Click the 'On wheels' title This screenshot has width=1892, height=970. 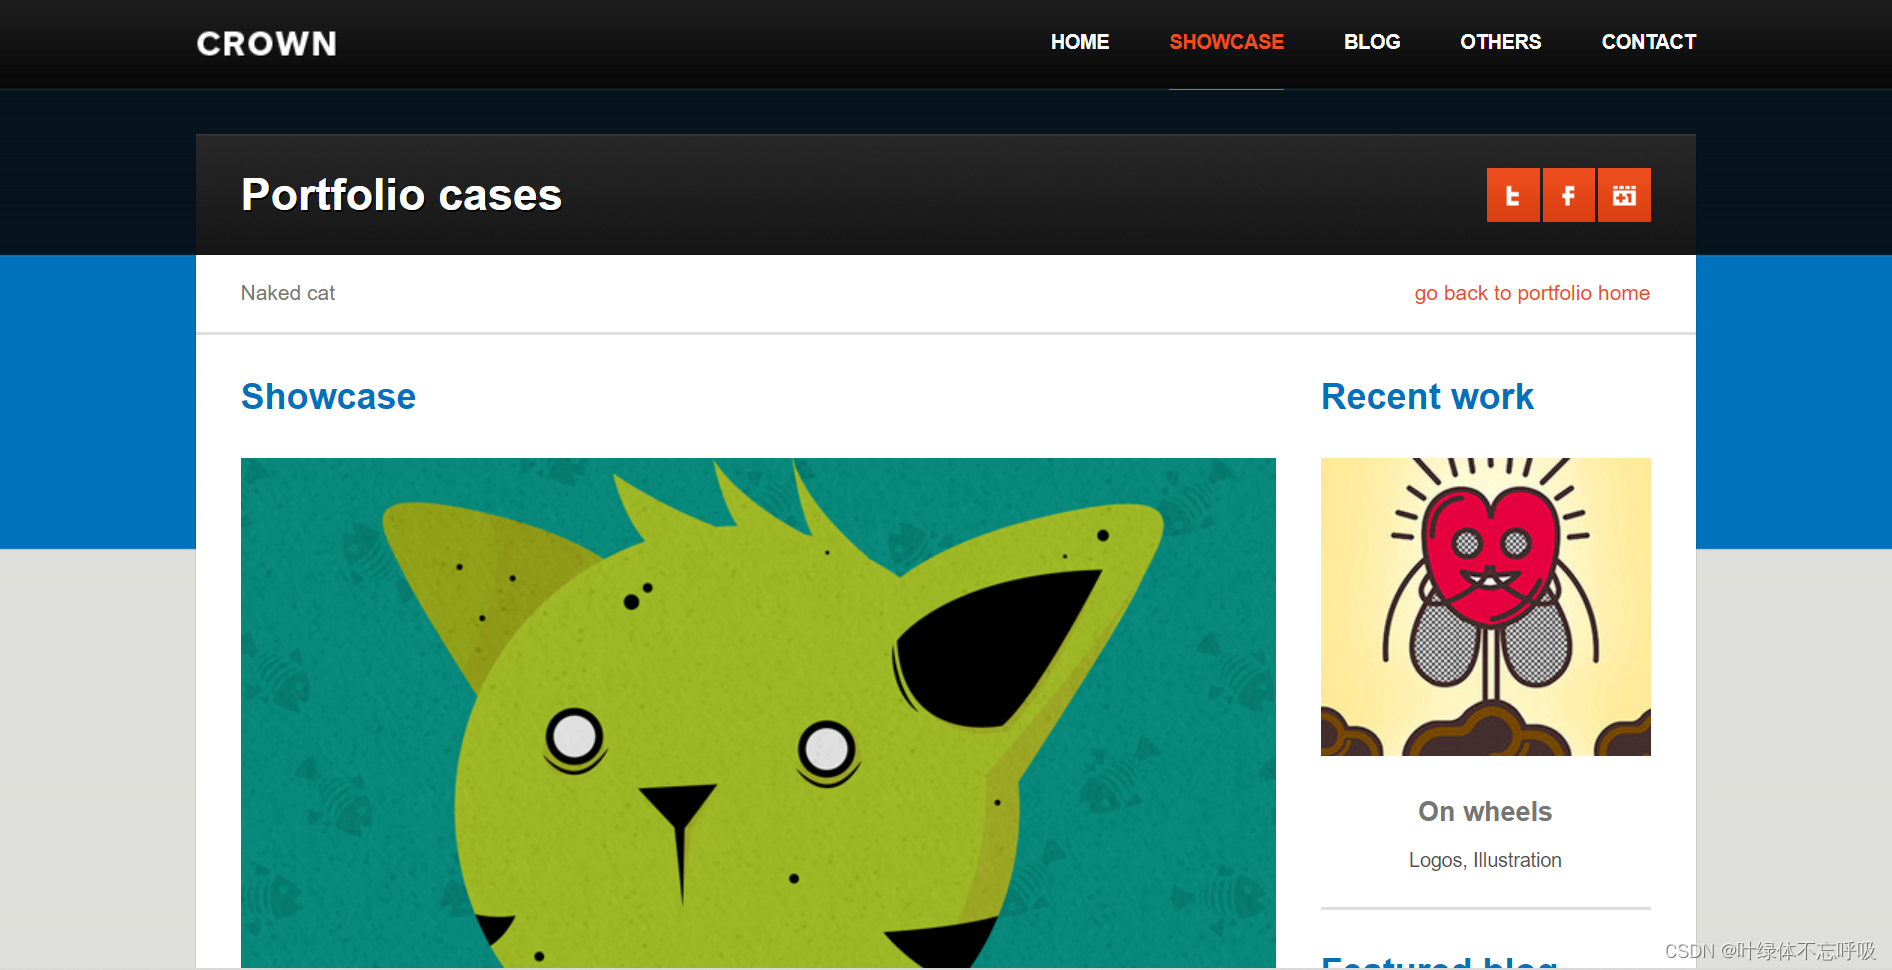point(1485,811)
